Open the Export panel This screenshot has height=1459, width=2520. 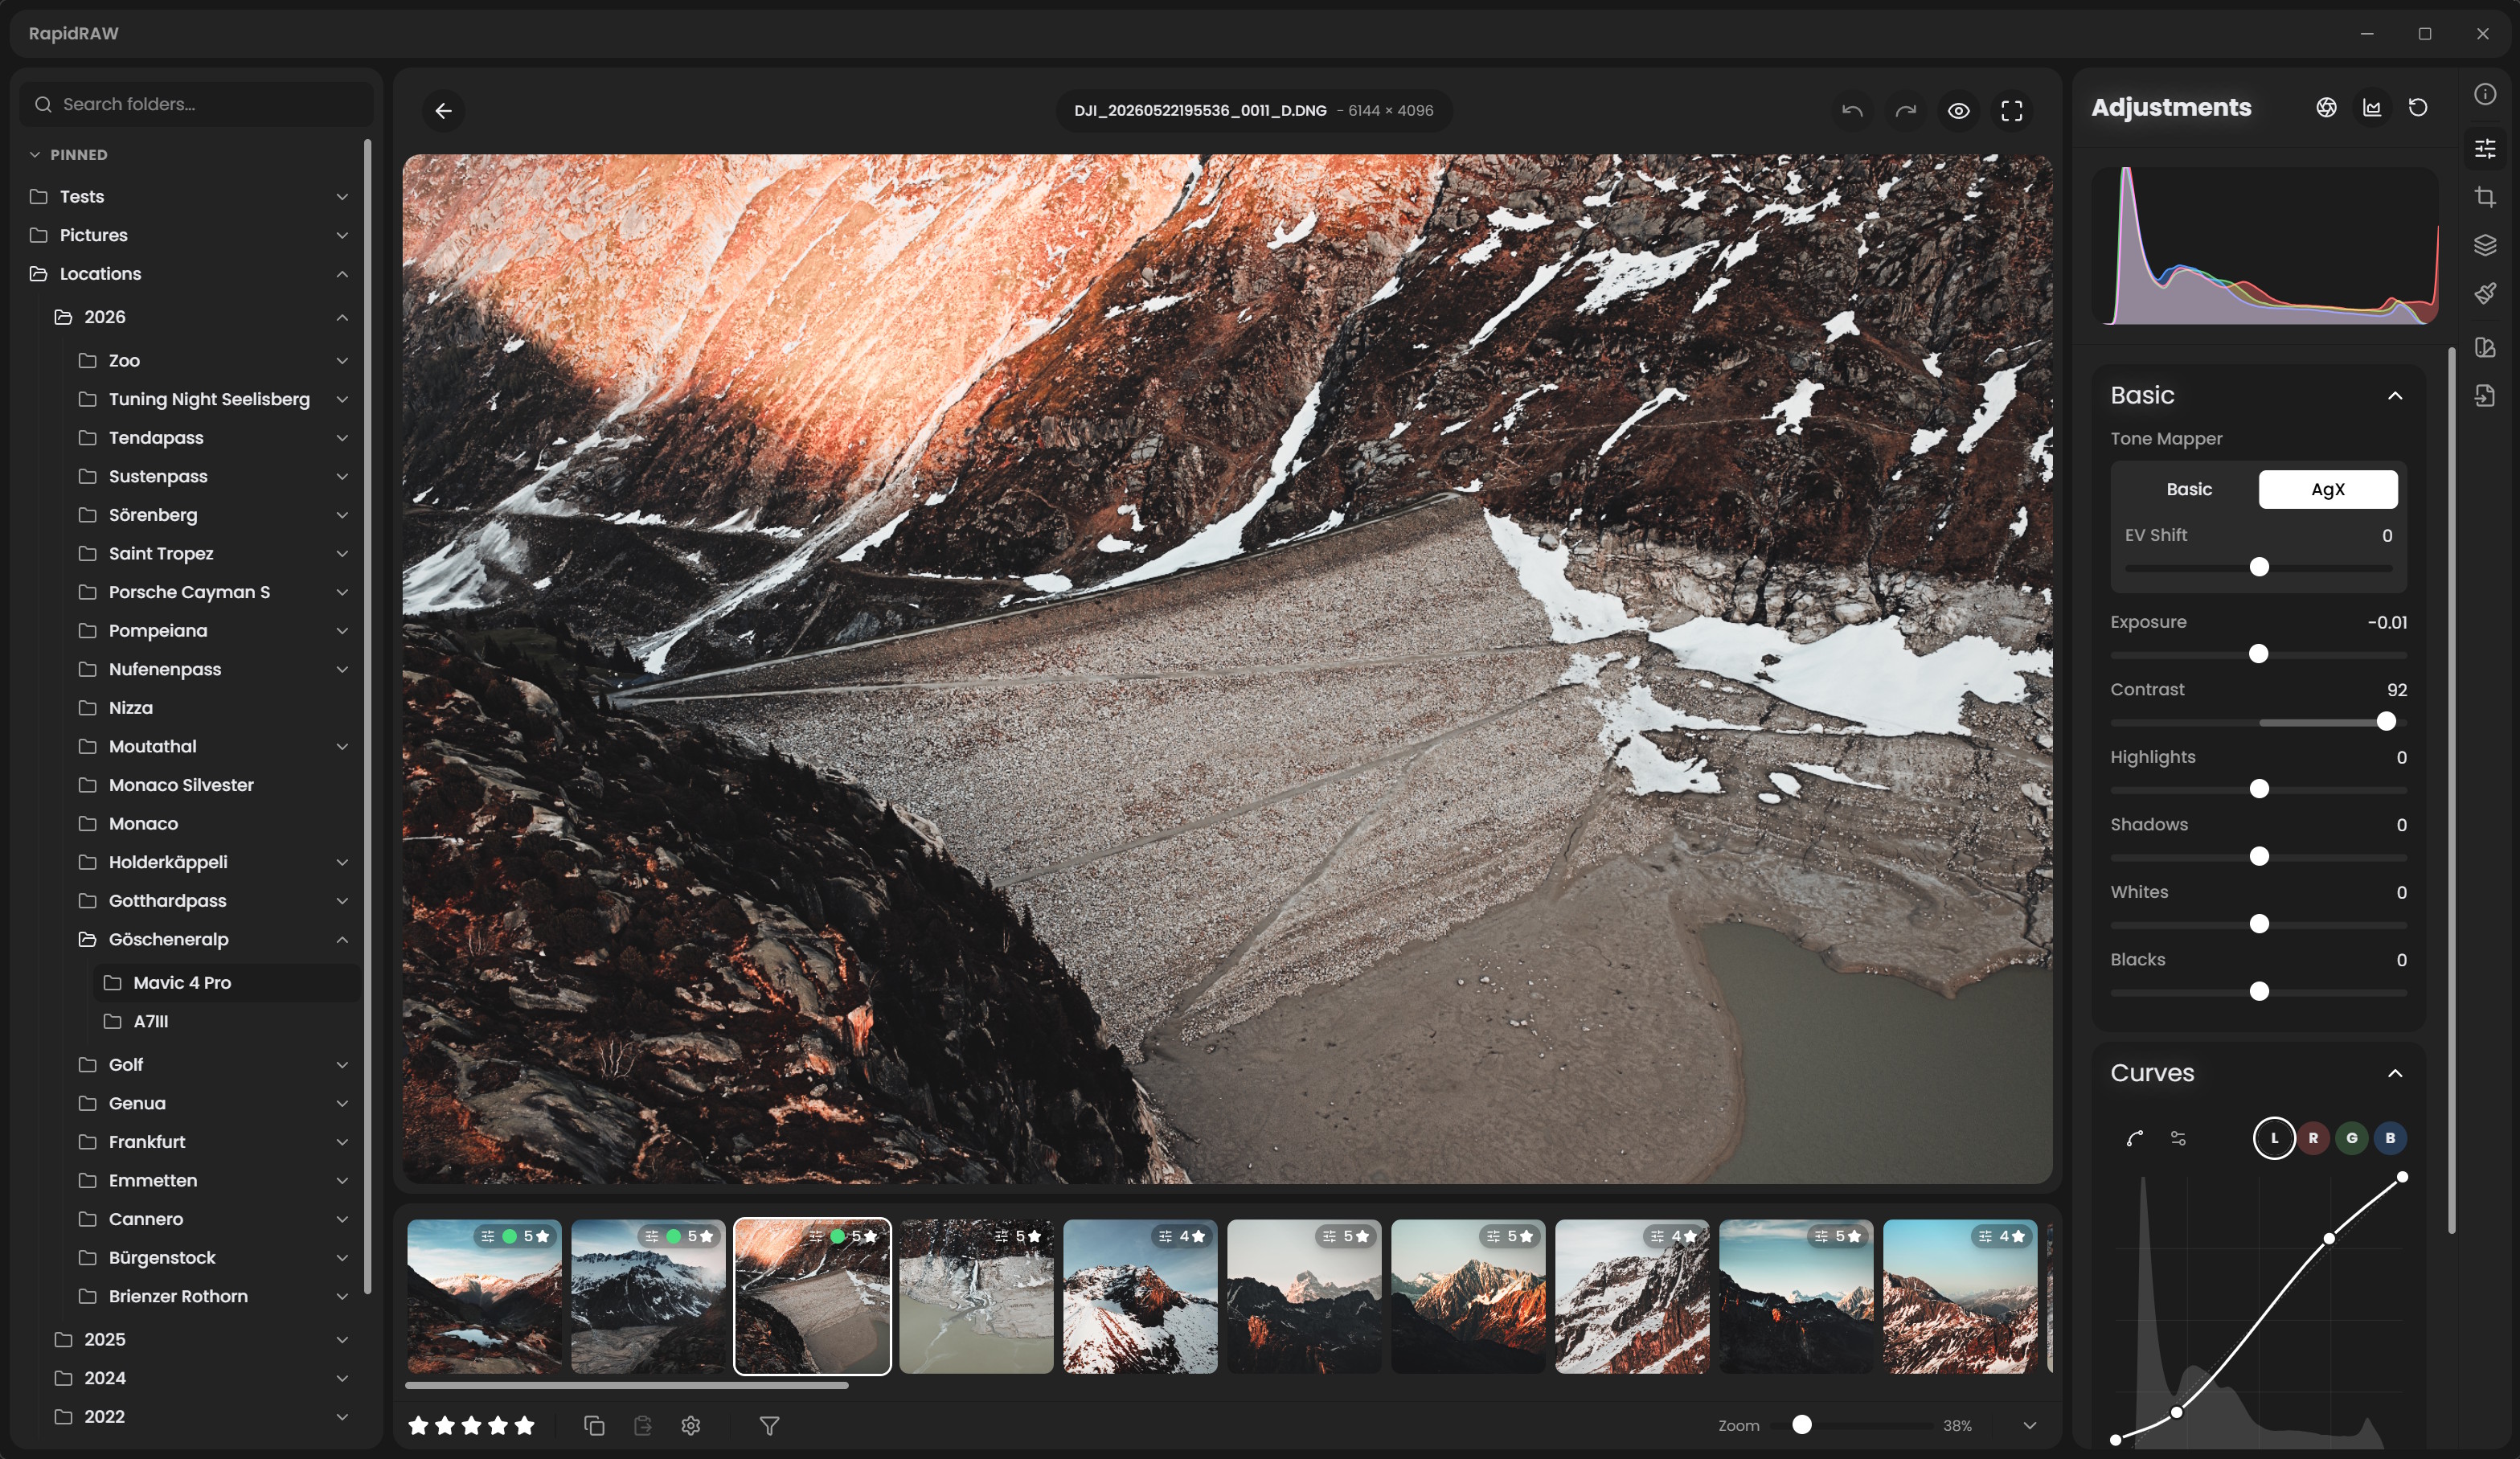tap(2485, 395)
